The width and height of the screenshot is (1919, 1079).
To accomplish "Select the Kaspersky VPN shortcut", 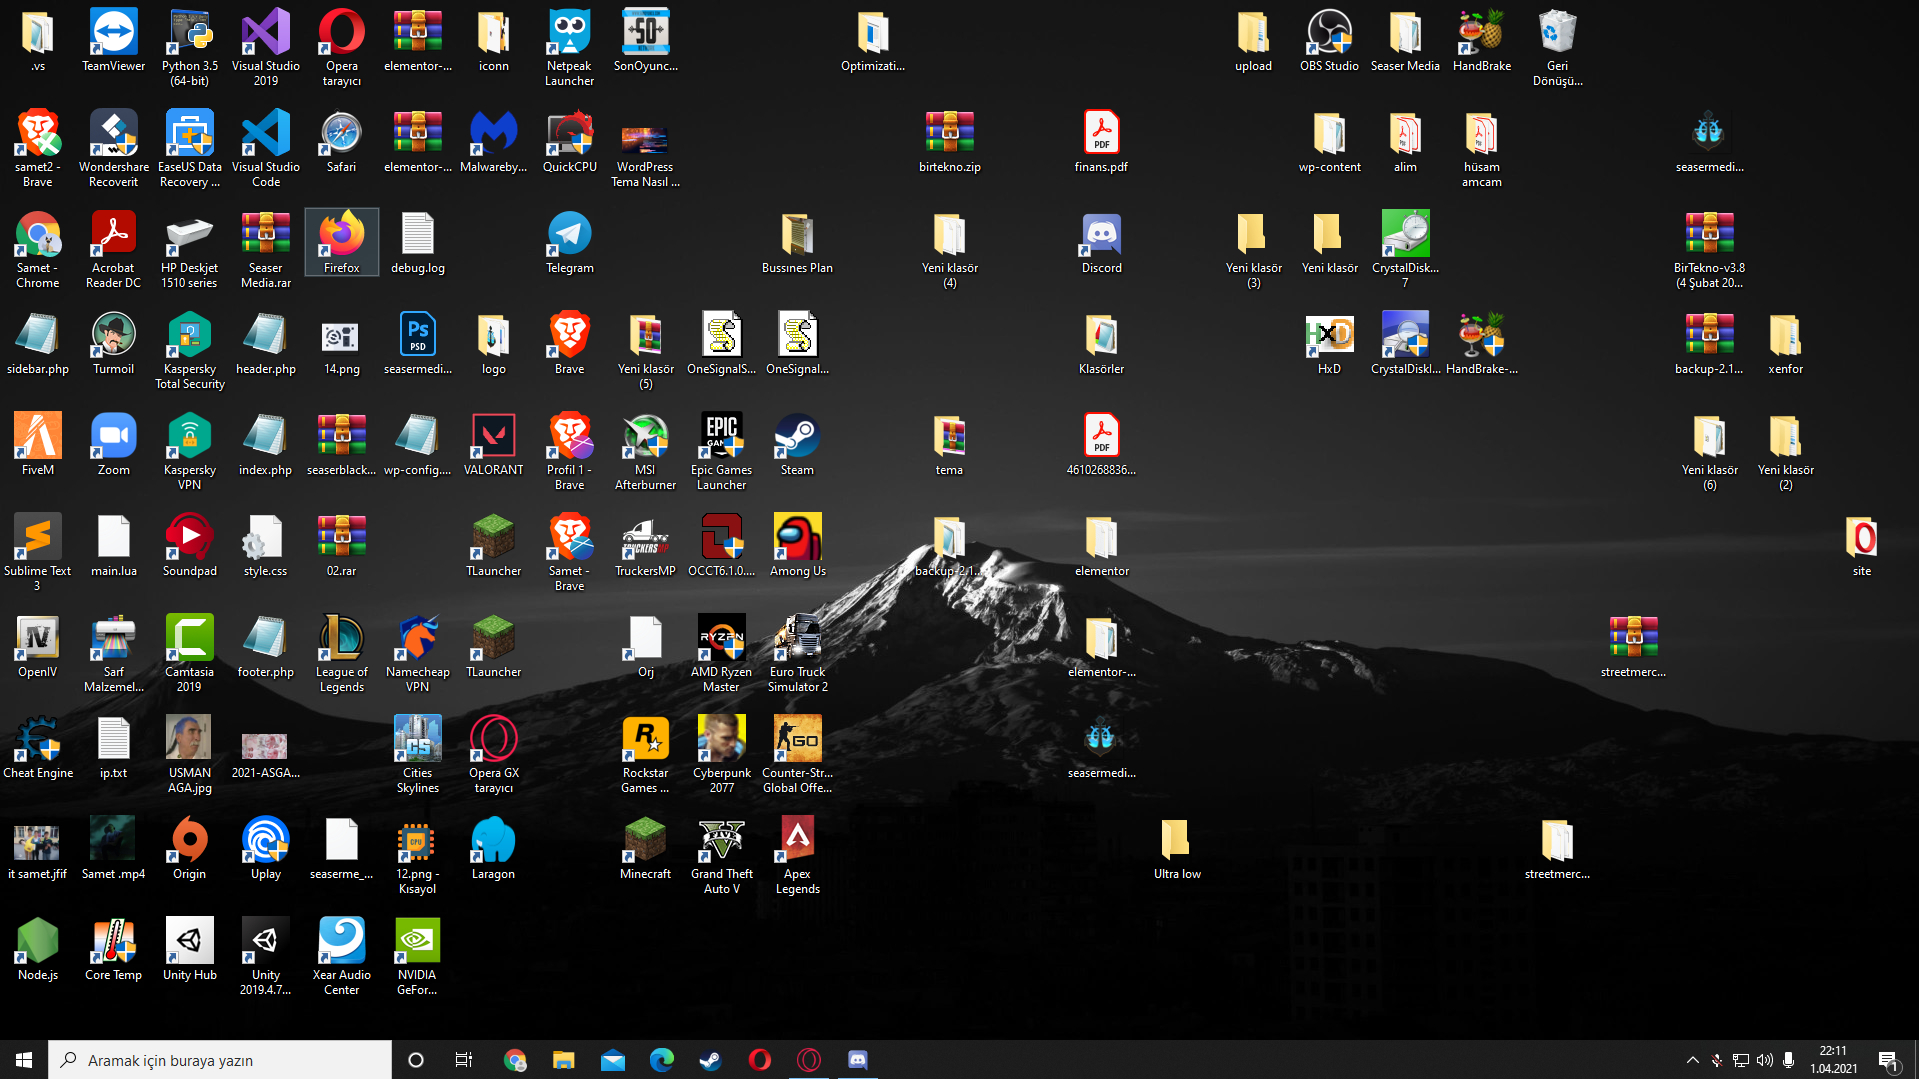I will pos(189,452).
